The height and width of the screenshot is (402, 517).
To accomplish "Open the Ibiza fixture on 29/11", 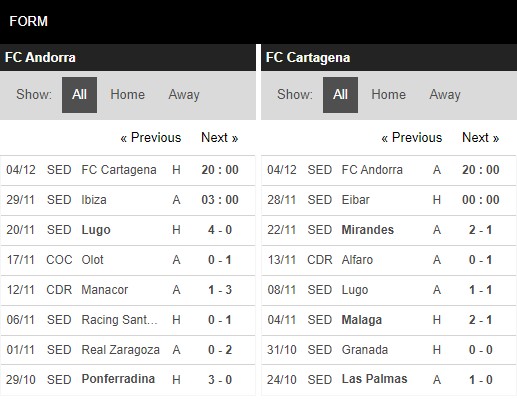I will pos(128,200).
